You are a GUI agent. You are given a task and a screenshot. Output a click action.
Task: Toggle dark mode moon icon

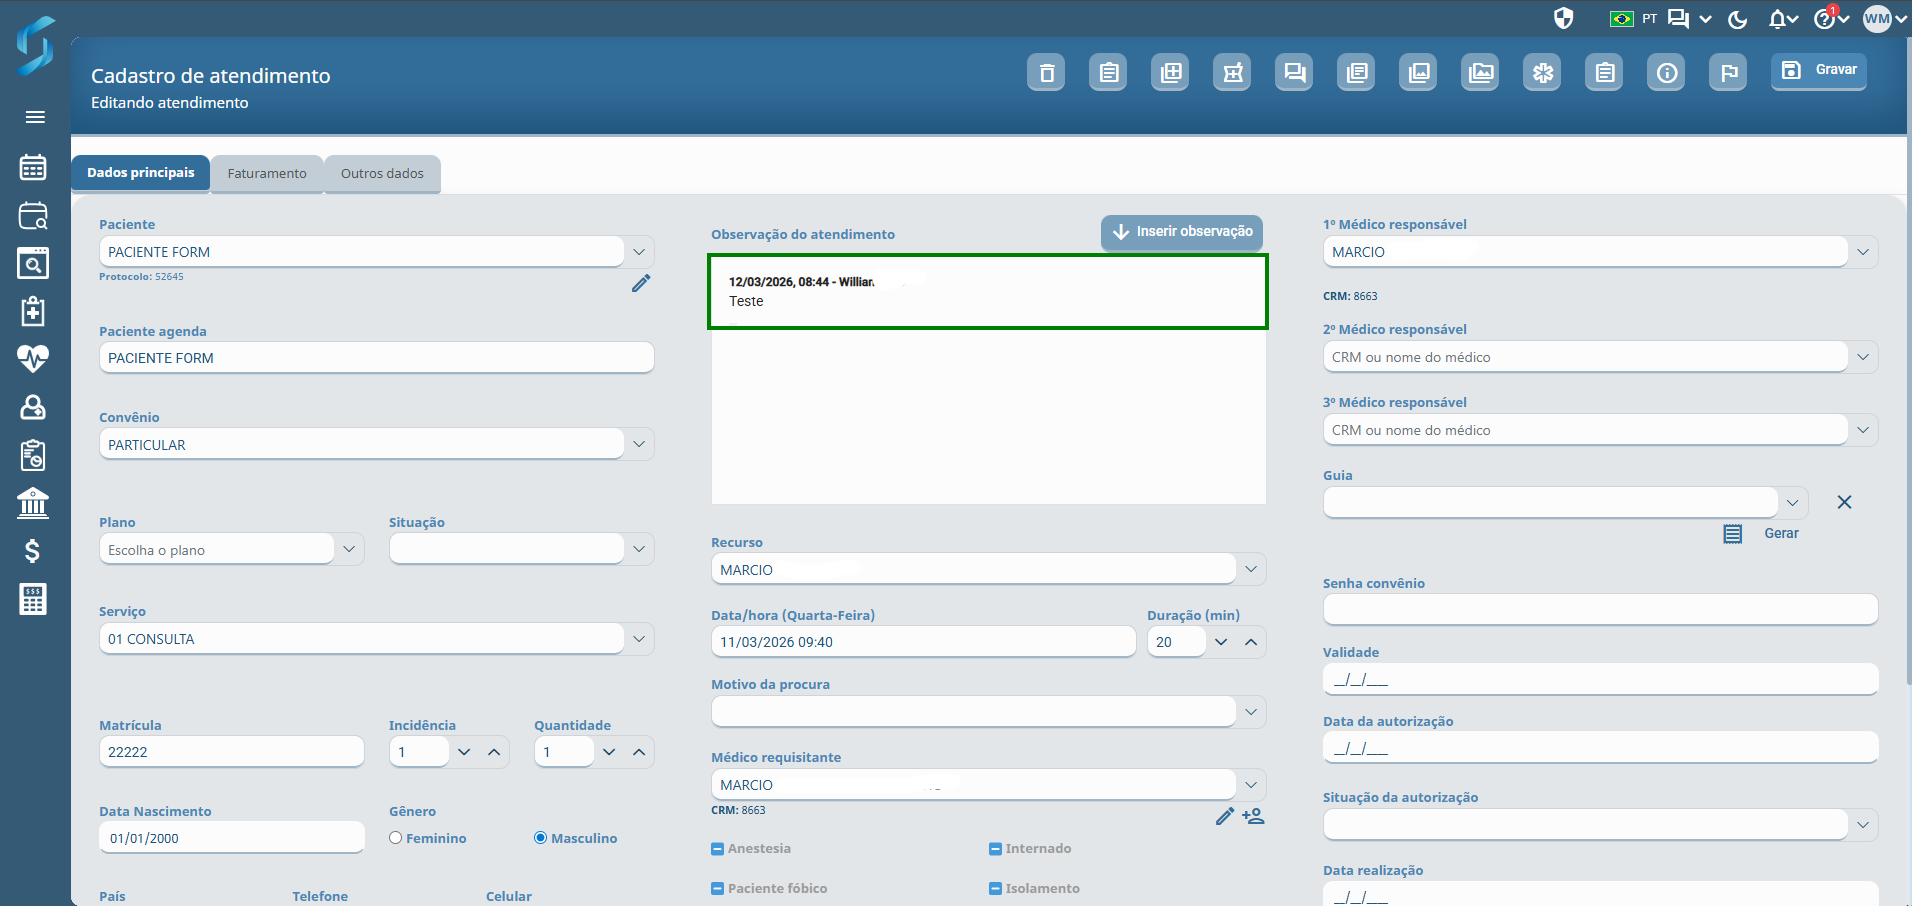(1738, 19)
